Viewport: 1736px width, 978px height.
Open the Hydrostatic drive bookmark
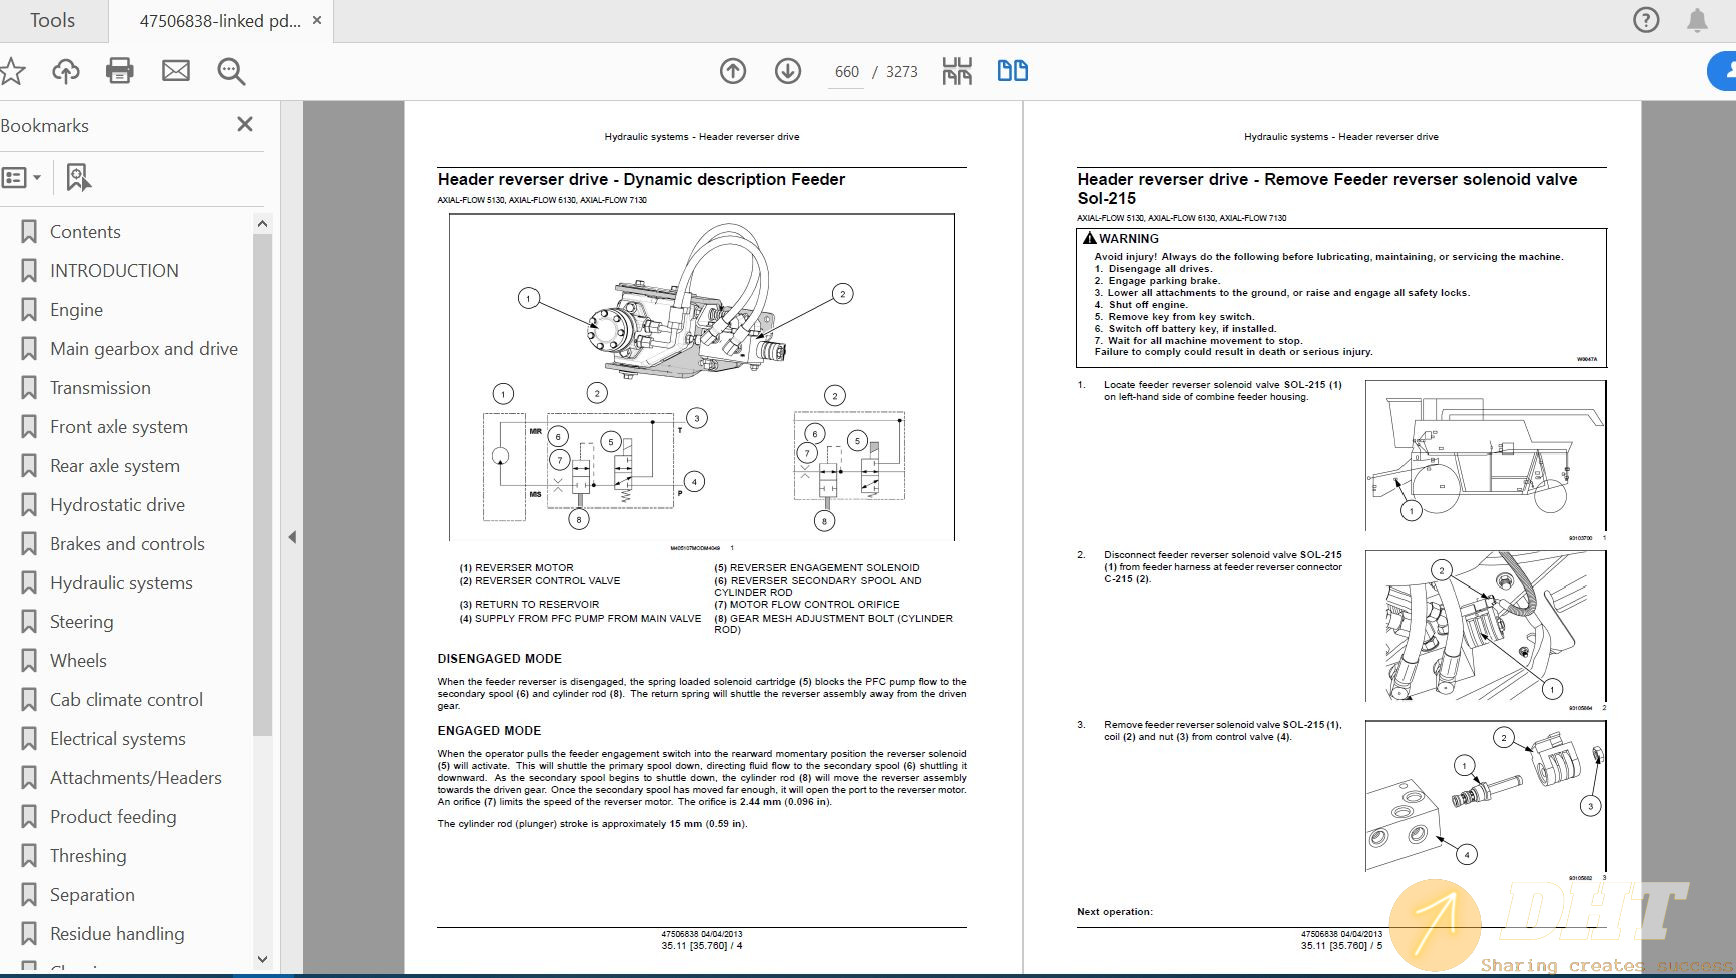(117, 505)
